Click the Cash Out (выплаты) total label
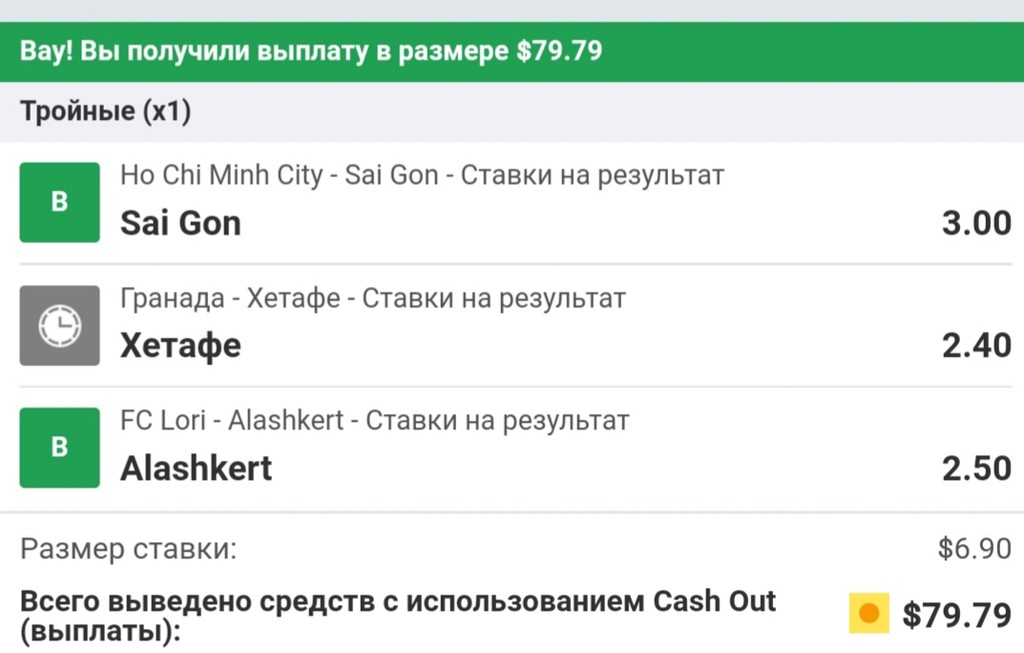The image size is (1024, 653). (x=398, y=616)
